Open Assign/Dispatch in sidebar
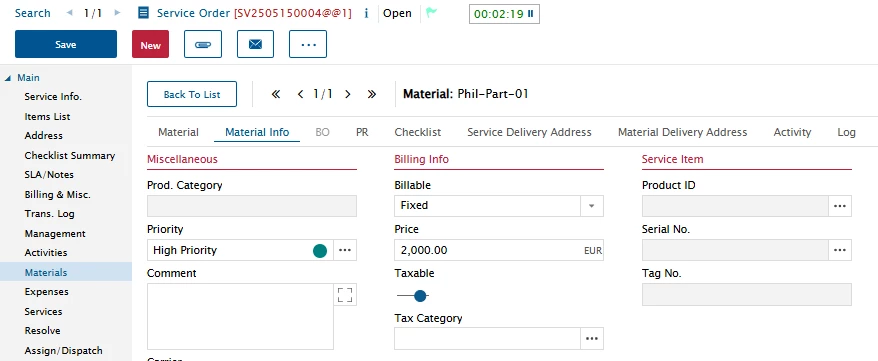This screenshot has height=361, width=878. point(63,350)
